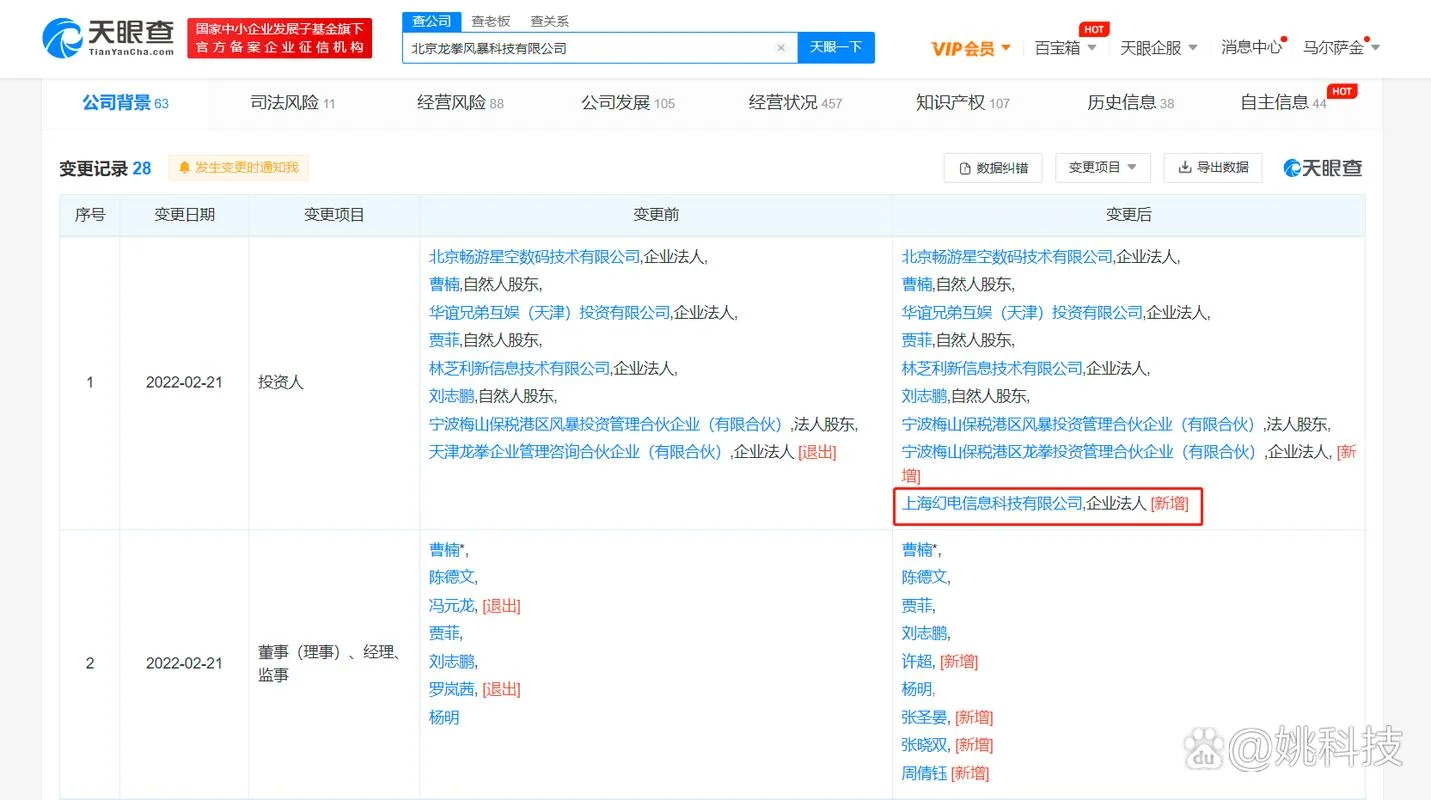This screenshot has width=1431, height=800.
Task: Click the official credit agency red banner
Action: (x=279, y=38)
